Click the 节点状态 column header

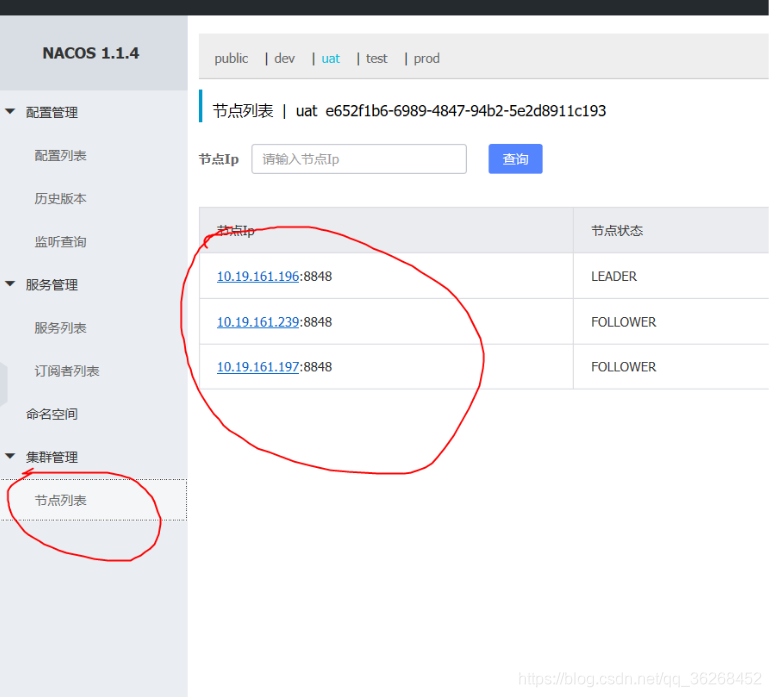pyautogui.click(x=617, y=231)
